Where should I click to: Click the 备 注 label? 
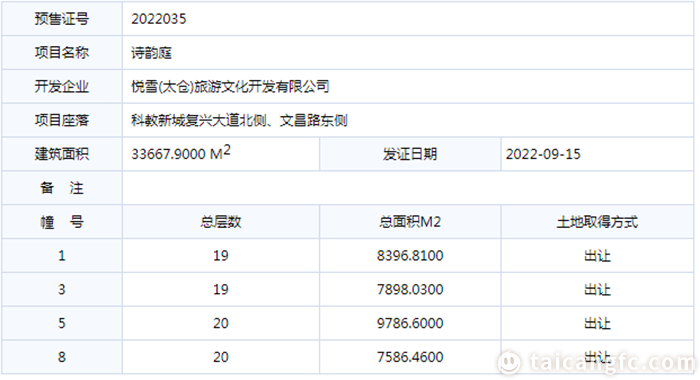click(62, 188)
